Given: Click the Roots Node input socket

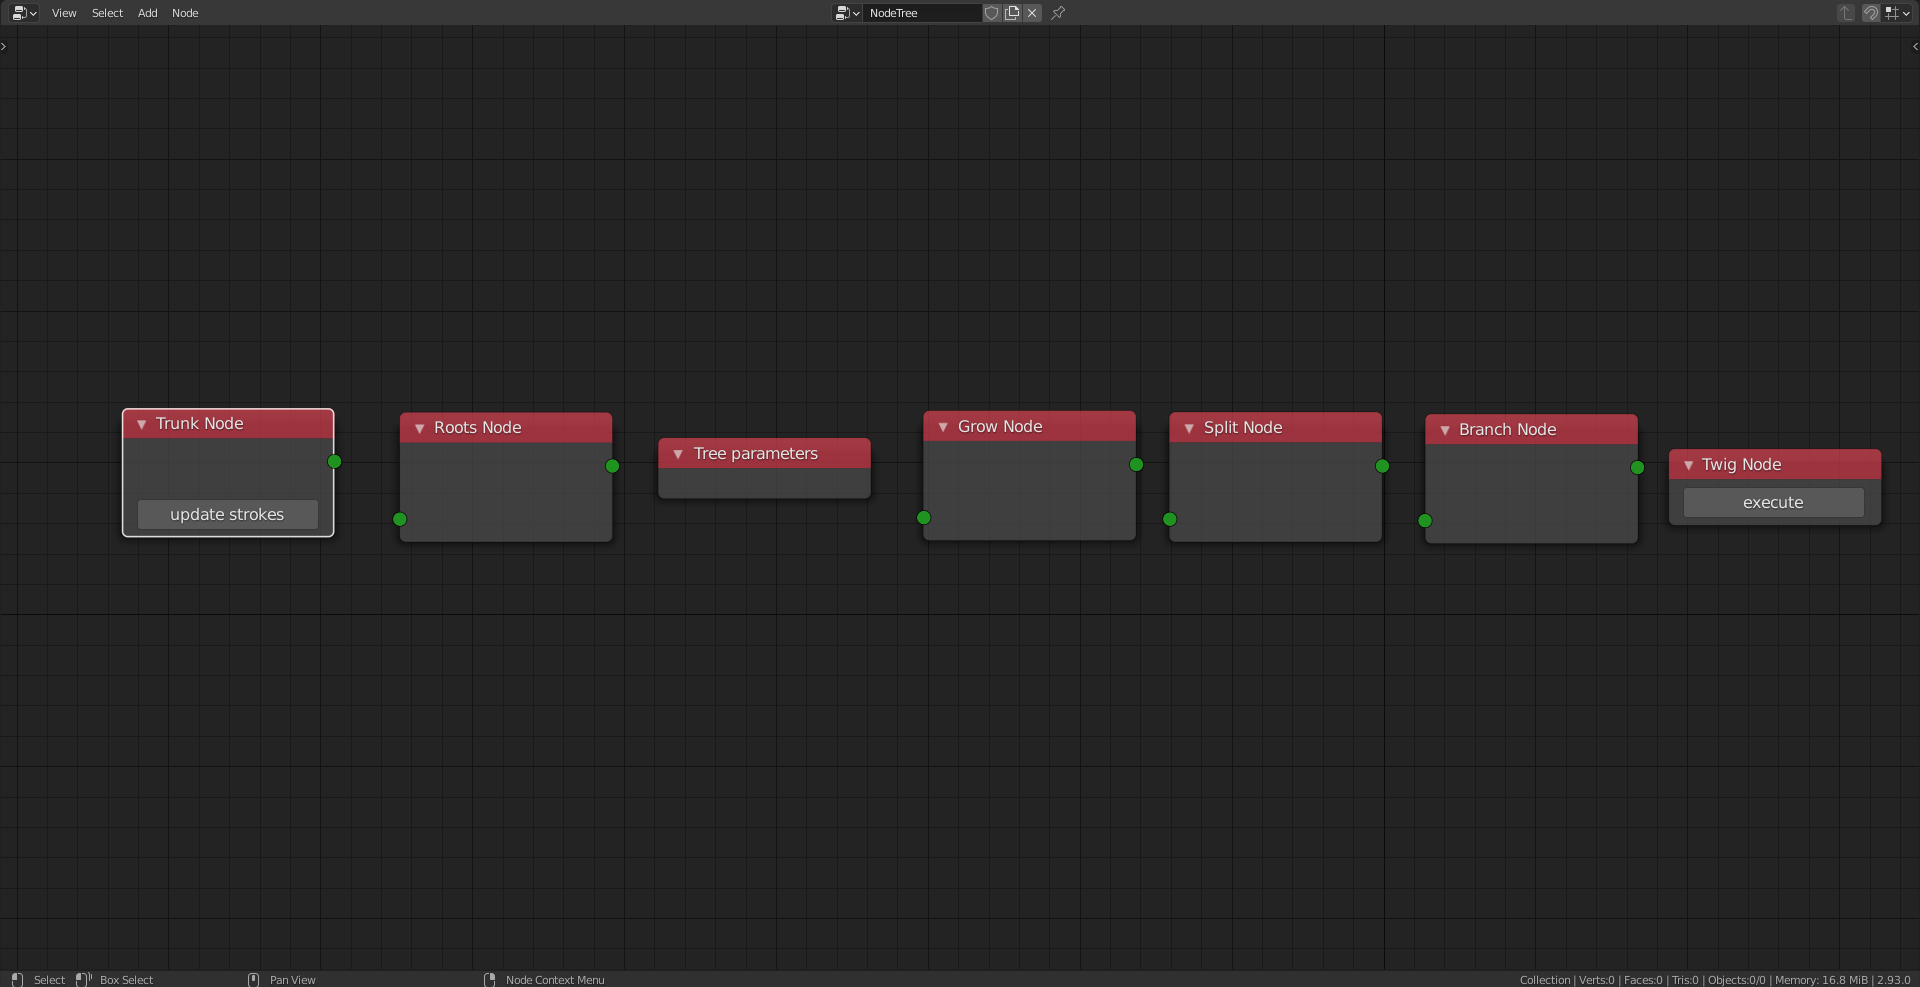Looking at the screenshot, I should [x=399, y=520].
